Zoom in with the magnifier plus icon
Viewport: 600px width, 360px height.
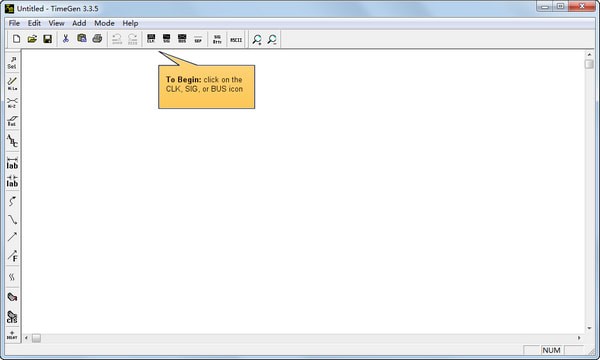coord(257,39)
